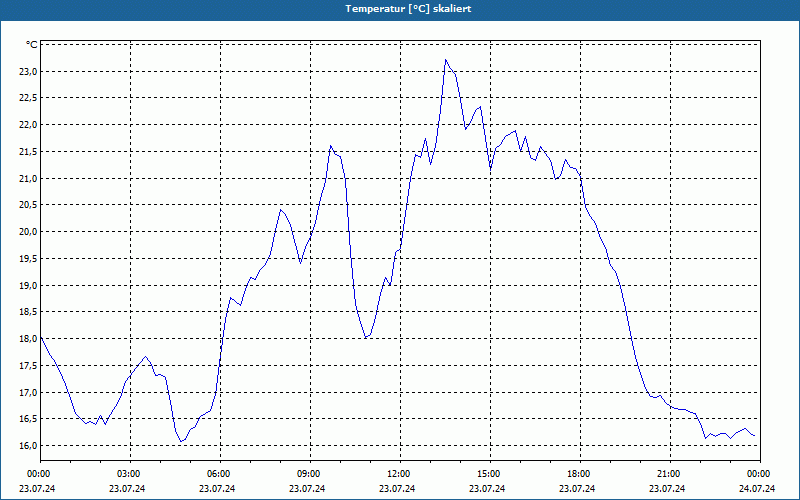Click the 21,0 y-axis label
This screenshot has height=500, width=800.
pyautogui.click(x=29, y=179)
